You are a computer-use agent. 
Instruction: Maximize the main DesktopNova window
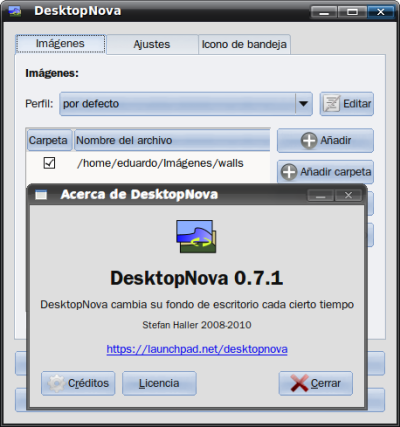(352, 12)
